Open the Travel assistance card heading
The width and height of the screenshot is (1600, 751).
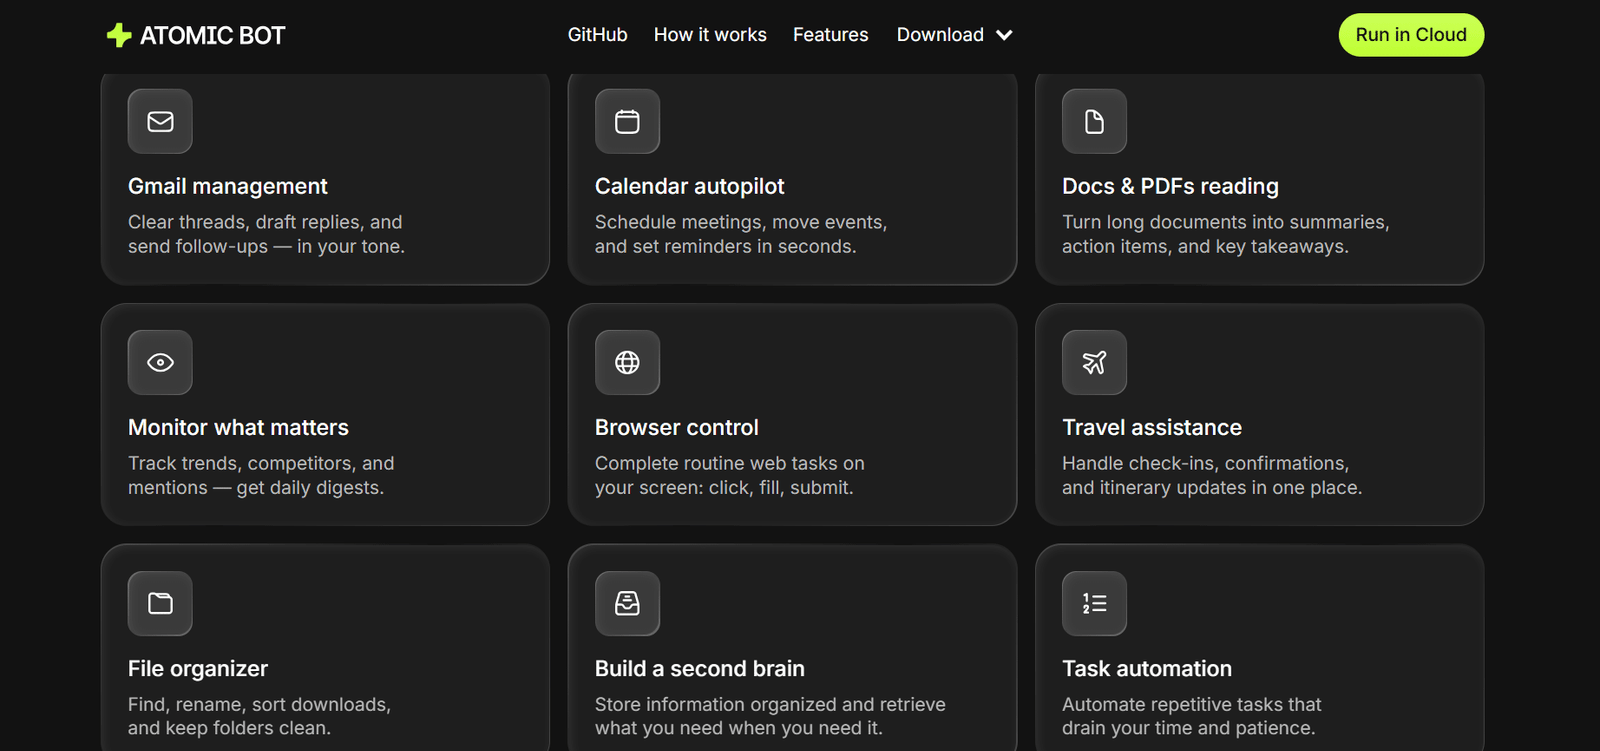pos(1151,427)
